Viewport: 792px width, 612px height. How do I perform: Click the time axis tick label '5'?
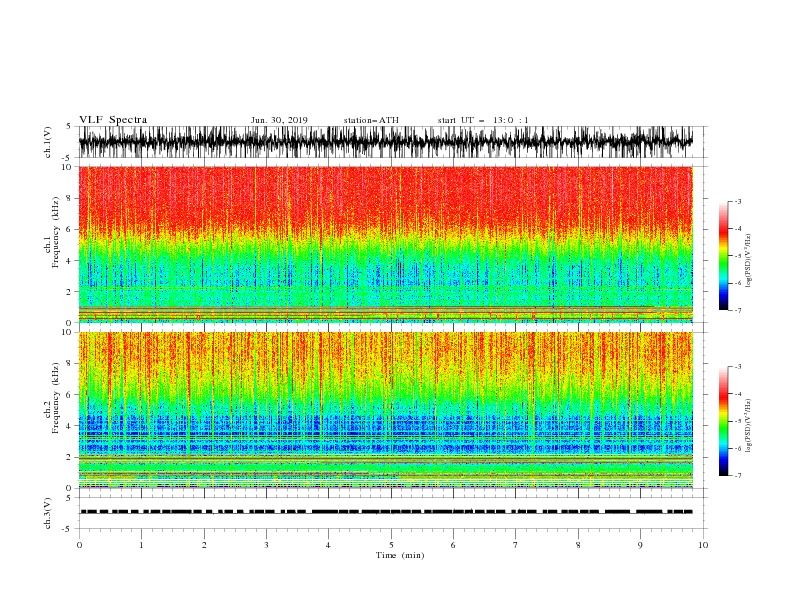pyautogui.click(x=391, y=545)
